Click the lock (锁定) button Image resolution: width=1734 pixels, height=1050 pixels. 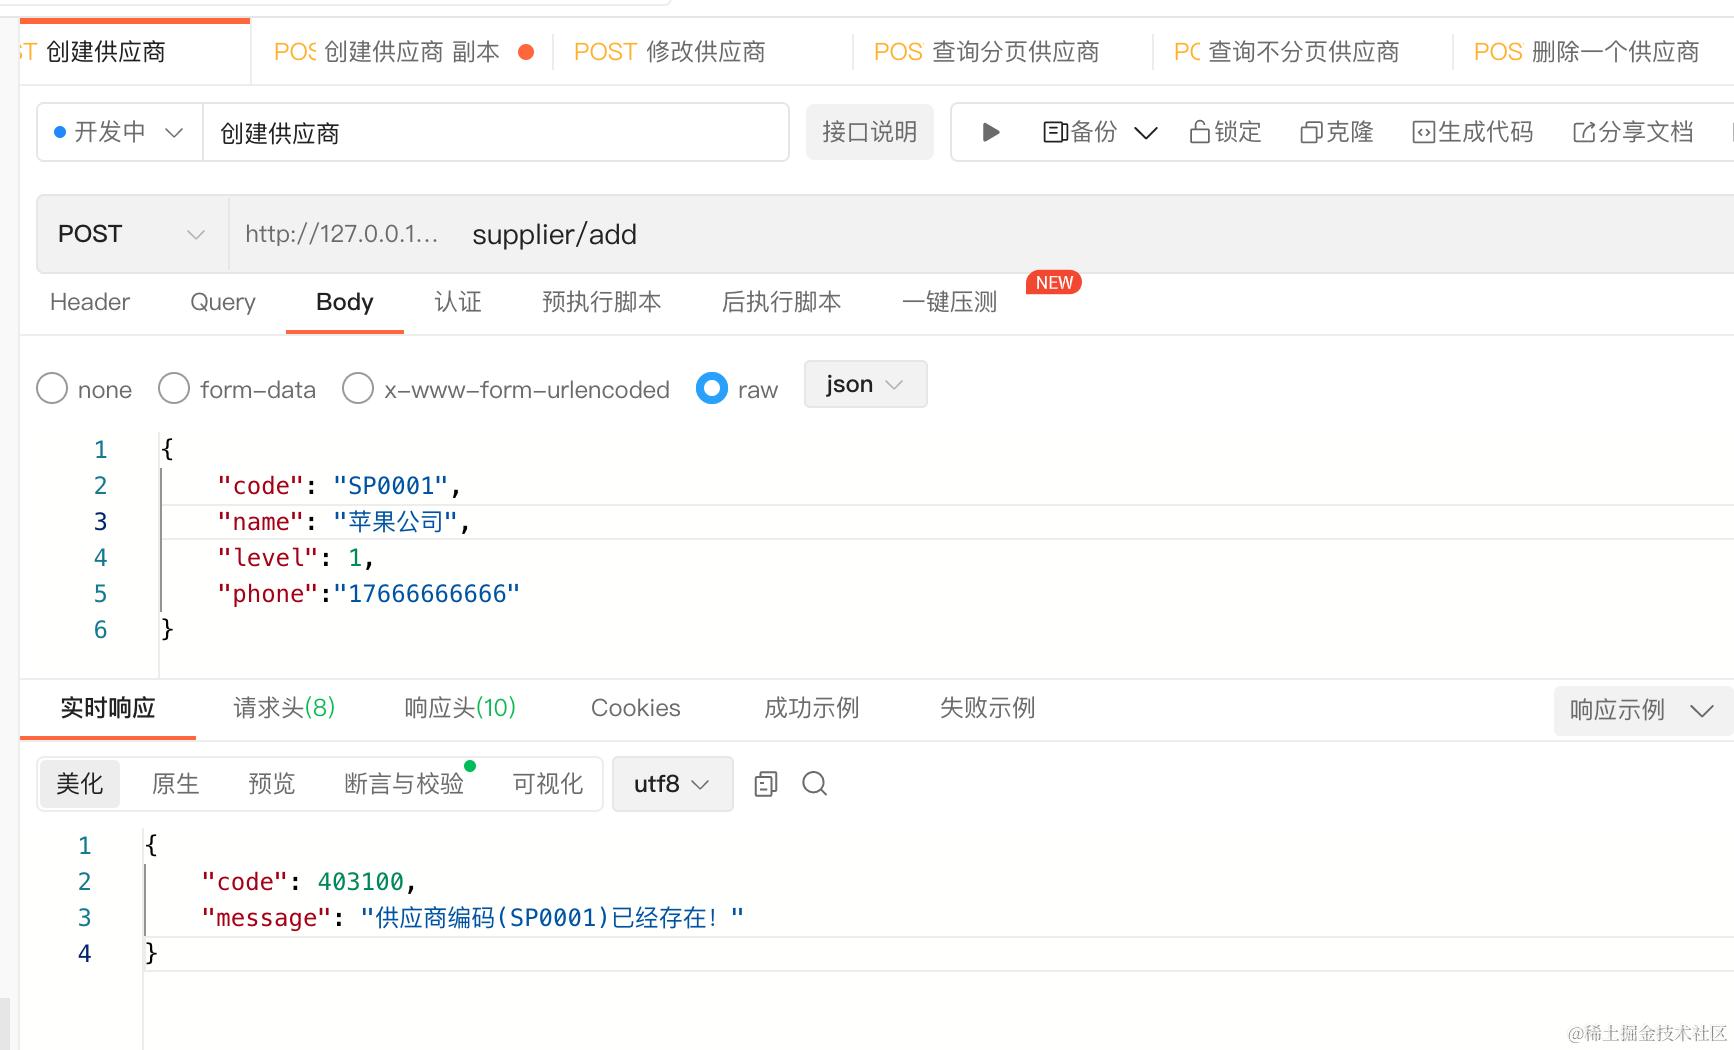1225,132
